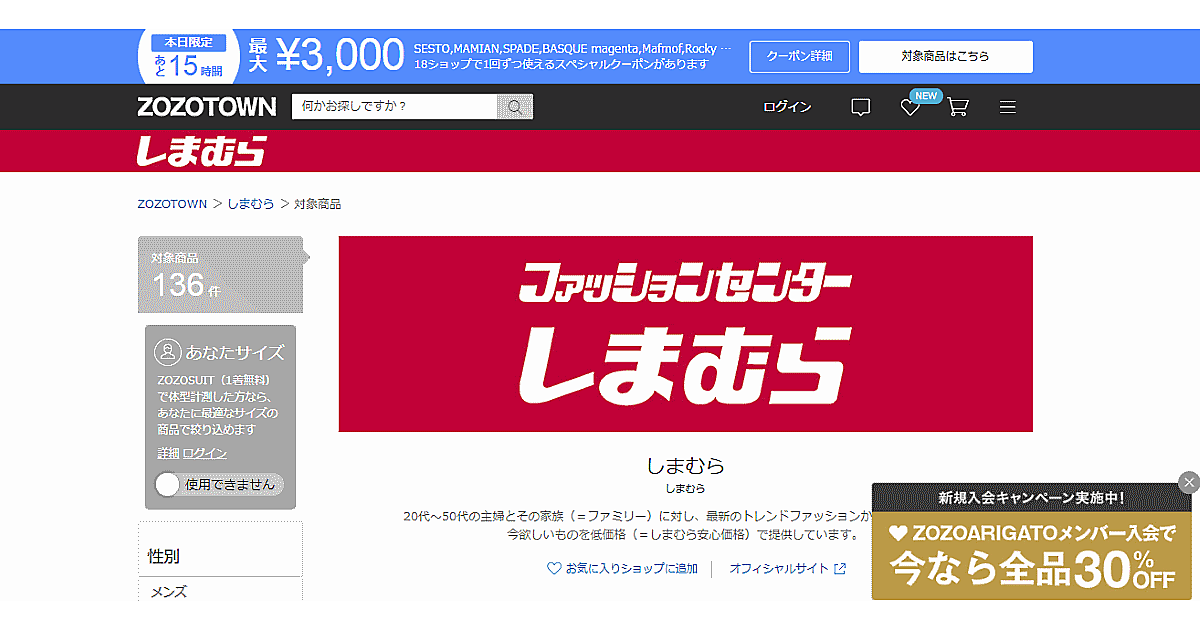Open favorites heart icon in header
This screenshot has width=1200, height=630.
tap(910, 107)
